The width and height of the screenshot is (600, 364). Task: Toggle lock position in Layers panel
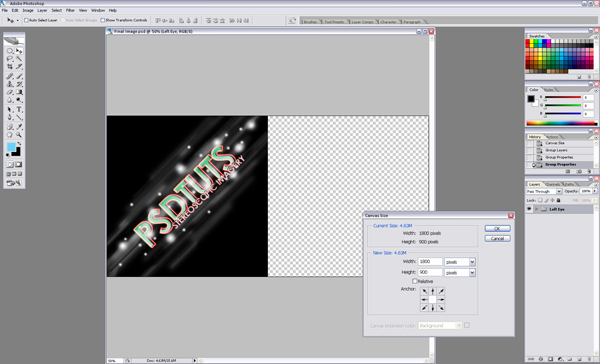(552, 200)
